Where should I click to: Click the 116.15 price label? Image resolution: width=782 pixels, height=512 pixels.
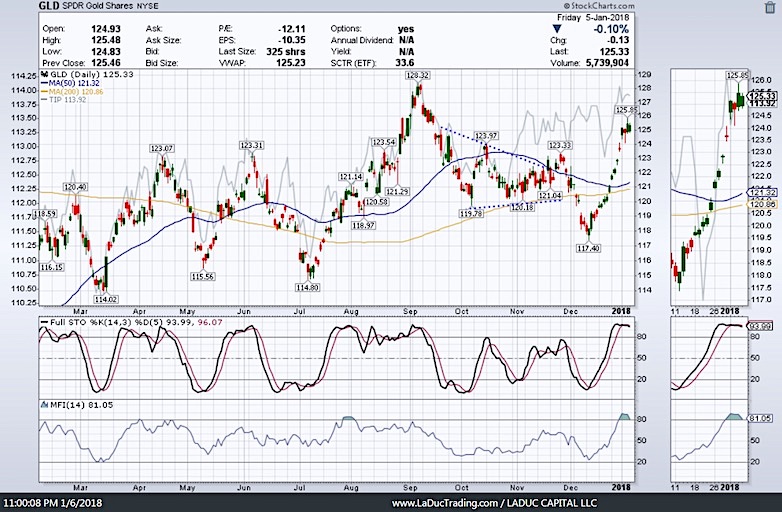click(51, 267)
